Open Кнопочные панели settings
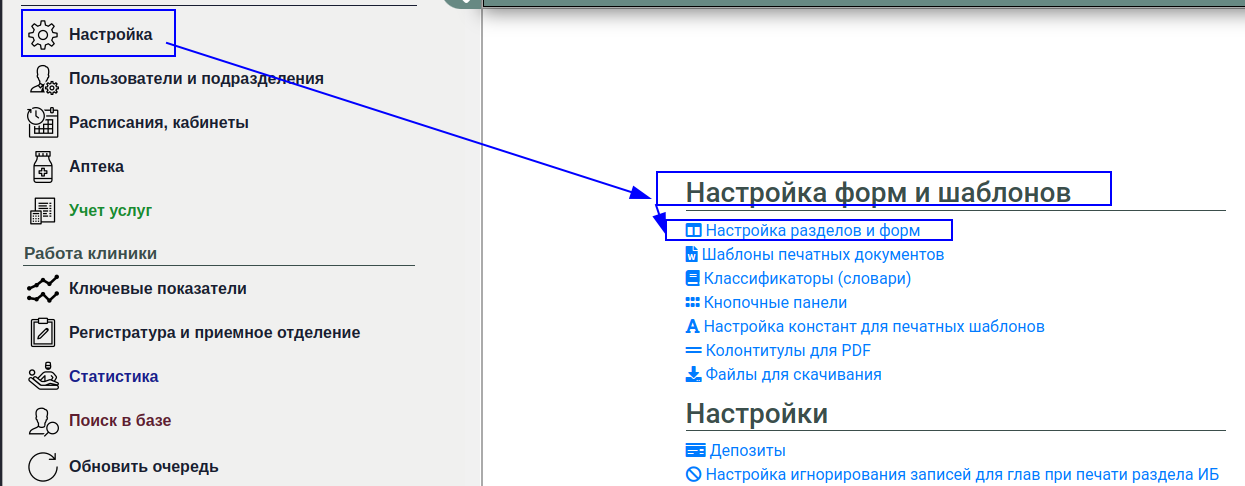The image size is (1245, 486). [x=775, y=303]
